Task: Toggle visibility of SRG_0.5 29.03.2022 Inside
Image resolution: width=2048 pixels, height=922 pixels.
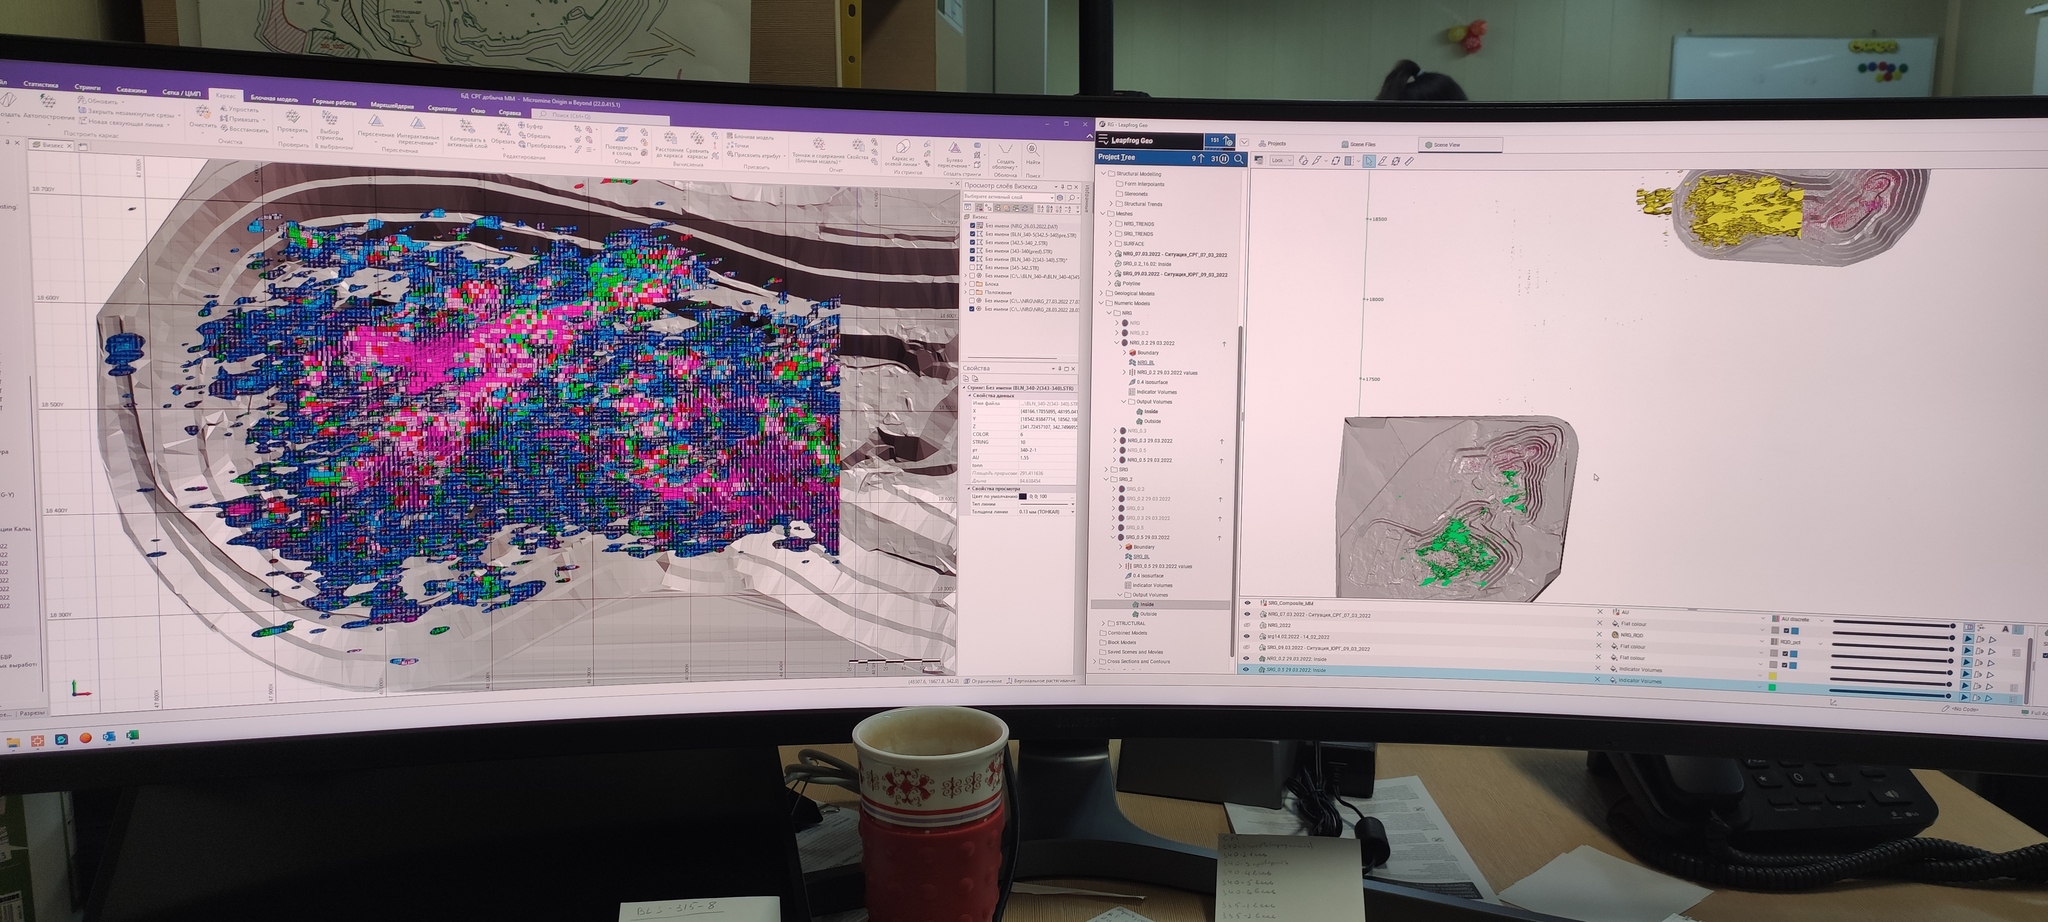Action: tap(1247, 669)
